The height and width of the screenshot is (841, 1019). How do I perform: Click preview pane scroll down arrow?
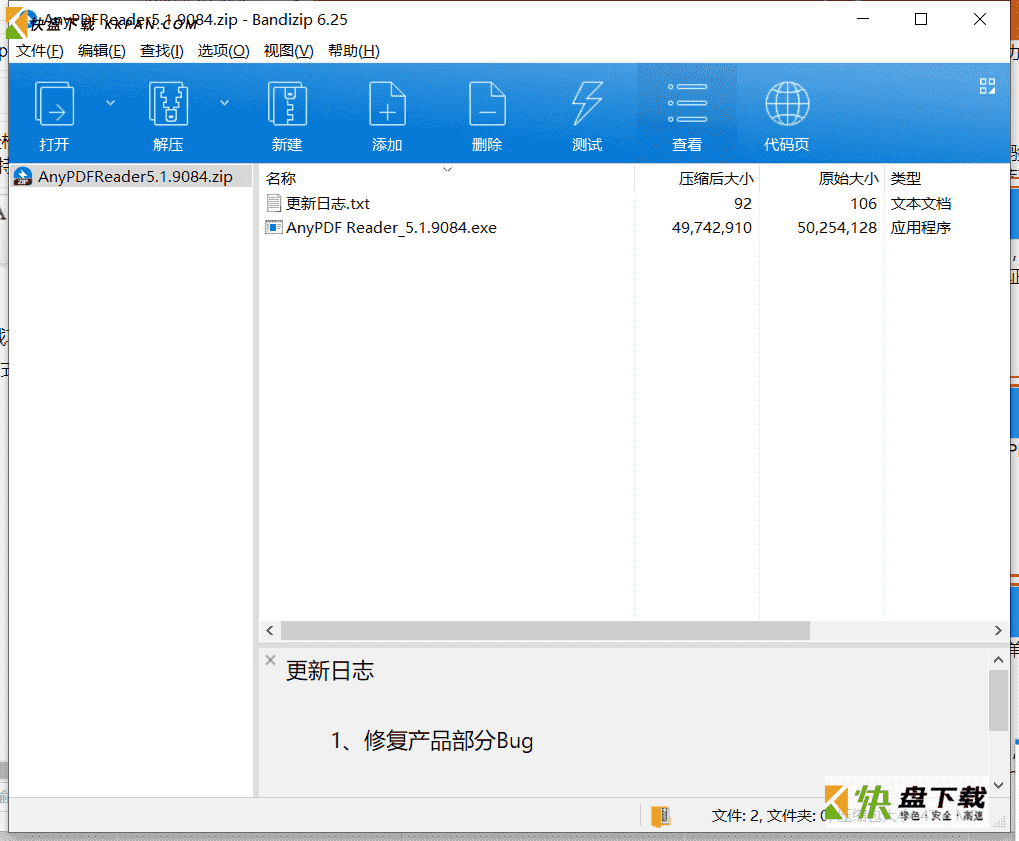coord(998,785)
